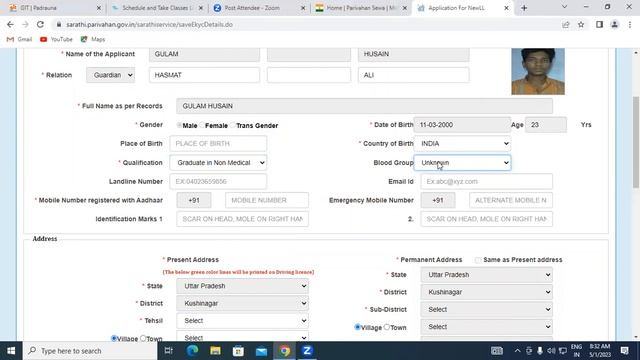Show the tab search dropdown arrow
640x360 pixels.
564,7
